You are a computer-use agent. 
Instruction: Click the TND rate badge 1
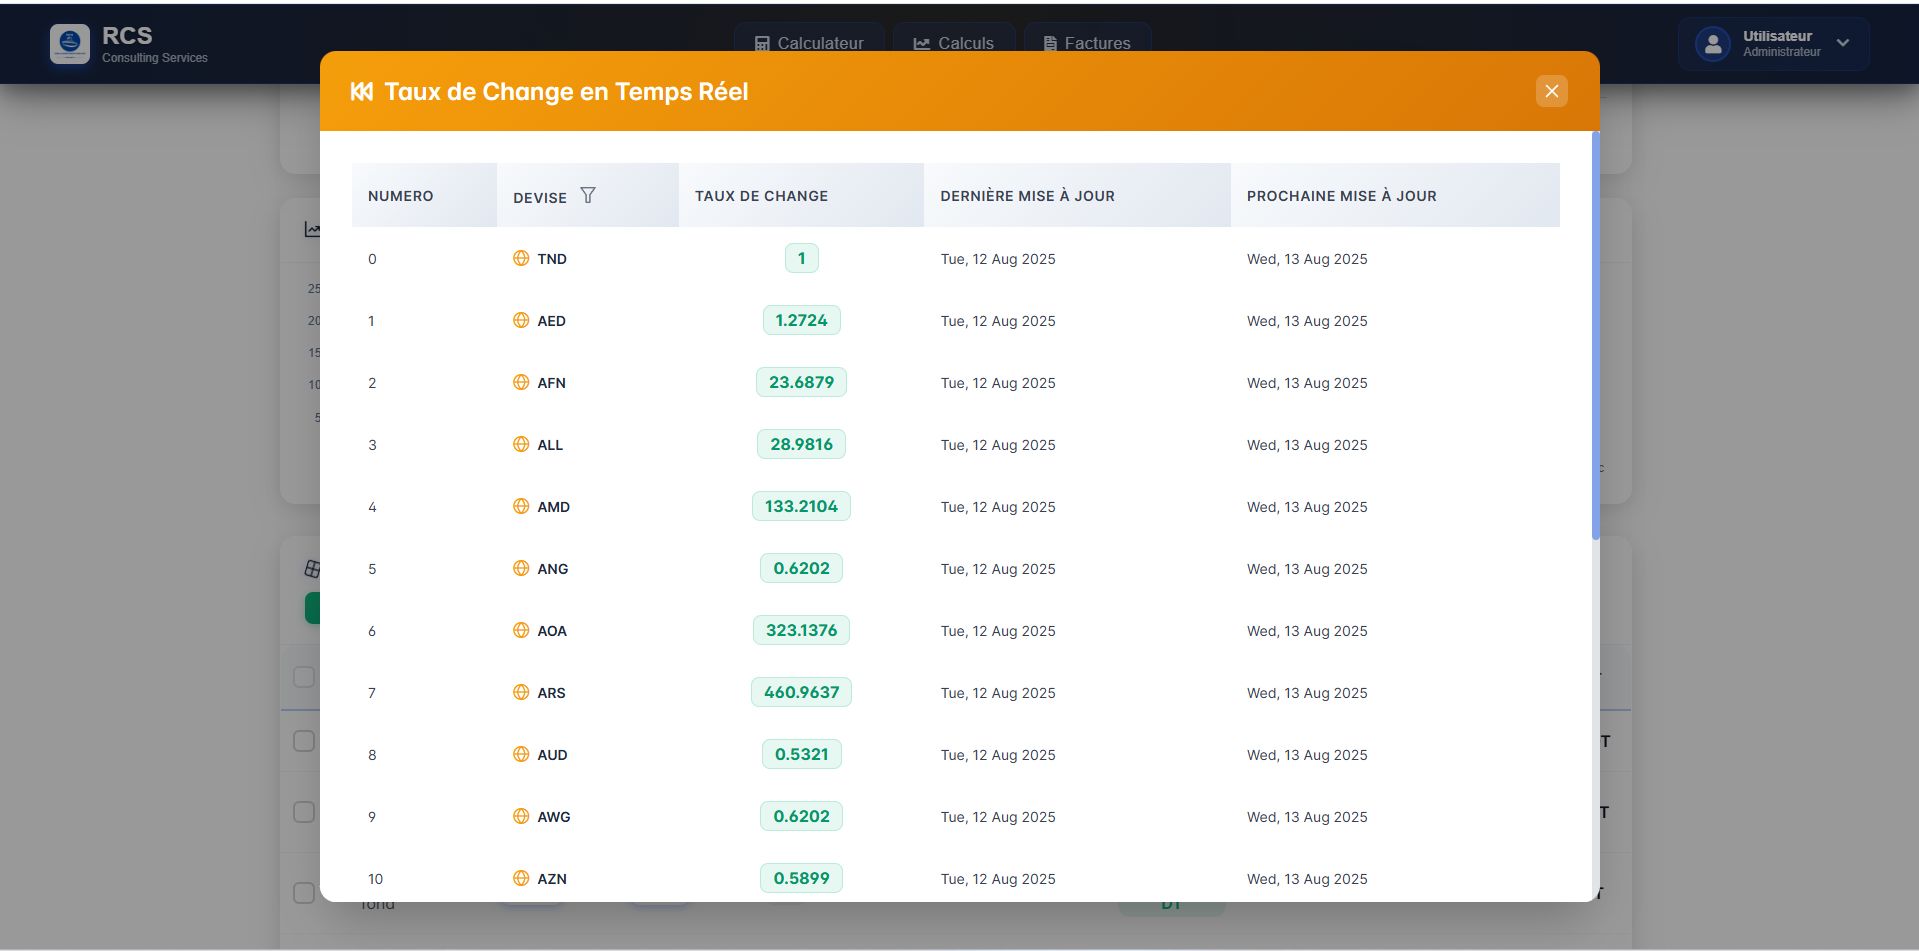pos(801,258)
